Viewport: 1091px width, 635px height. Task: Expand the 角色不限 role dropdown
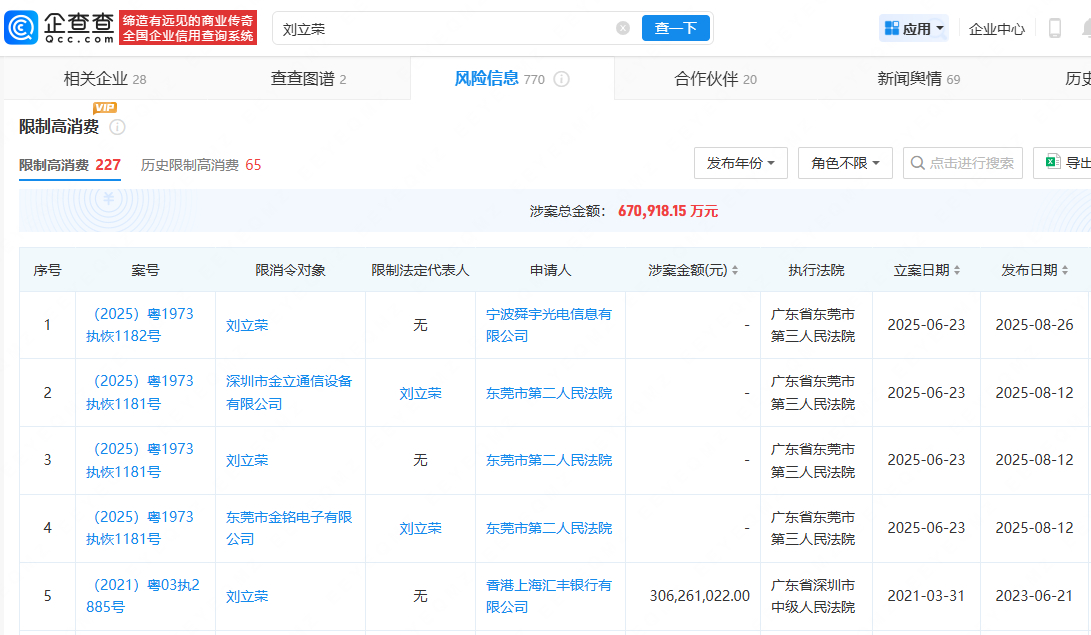pos(845,163)
